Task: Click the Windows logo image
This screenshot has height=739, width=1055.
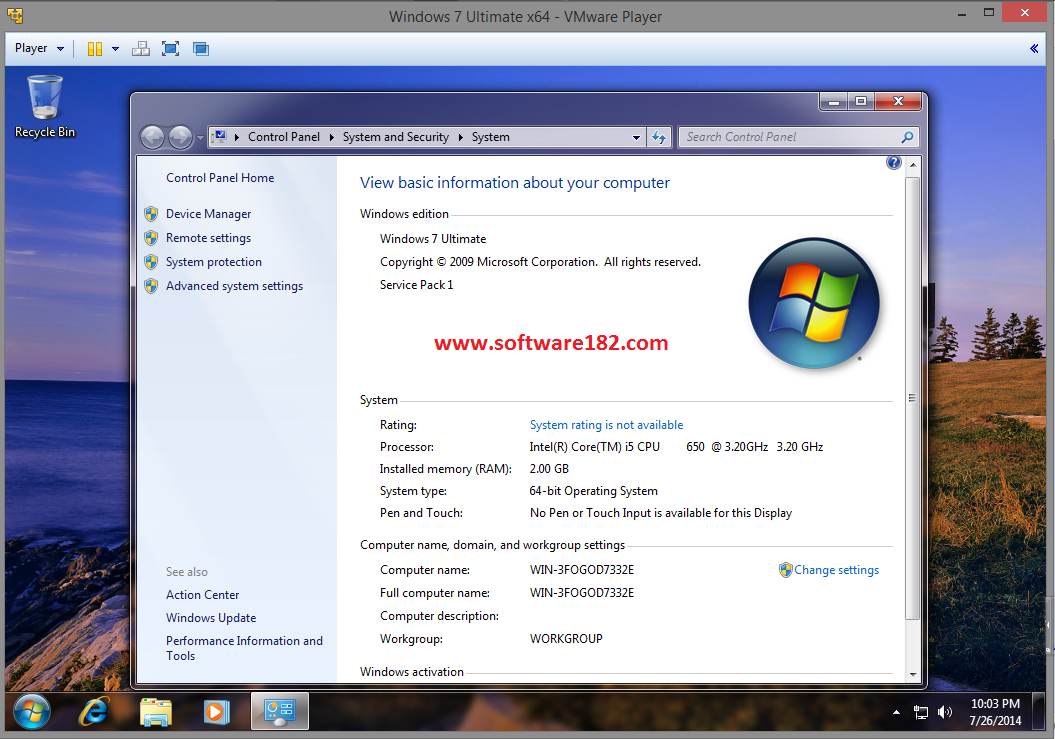Action: (813, 303)
